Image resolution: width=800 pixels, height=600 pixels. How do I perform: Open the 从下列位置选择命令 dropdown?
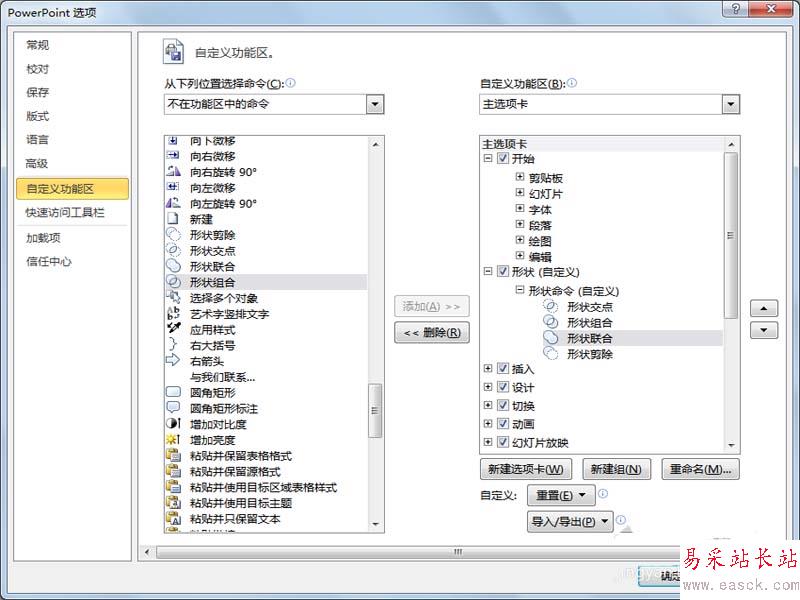(x=375, y=104)
